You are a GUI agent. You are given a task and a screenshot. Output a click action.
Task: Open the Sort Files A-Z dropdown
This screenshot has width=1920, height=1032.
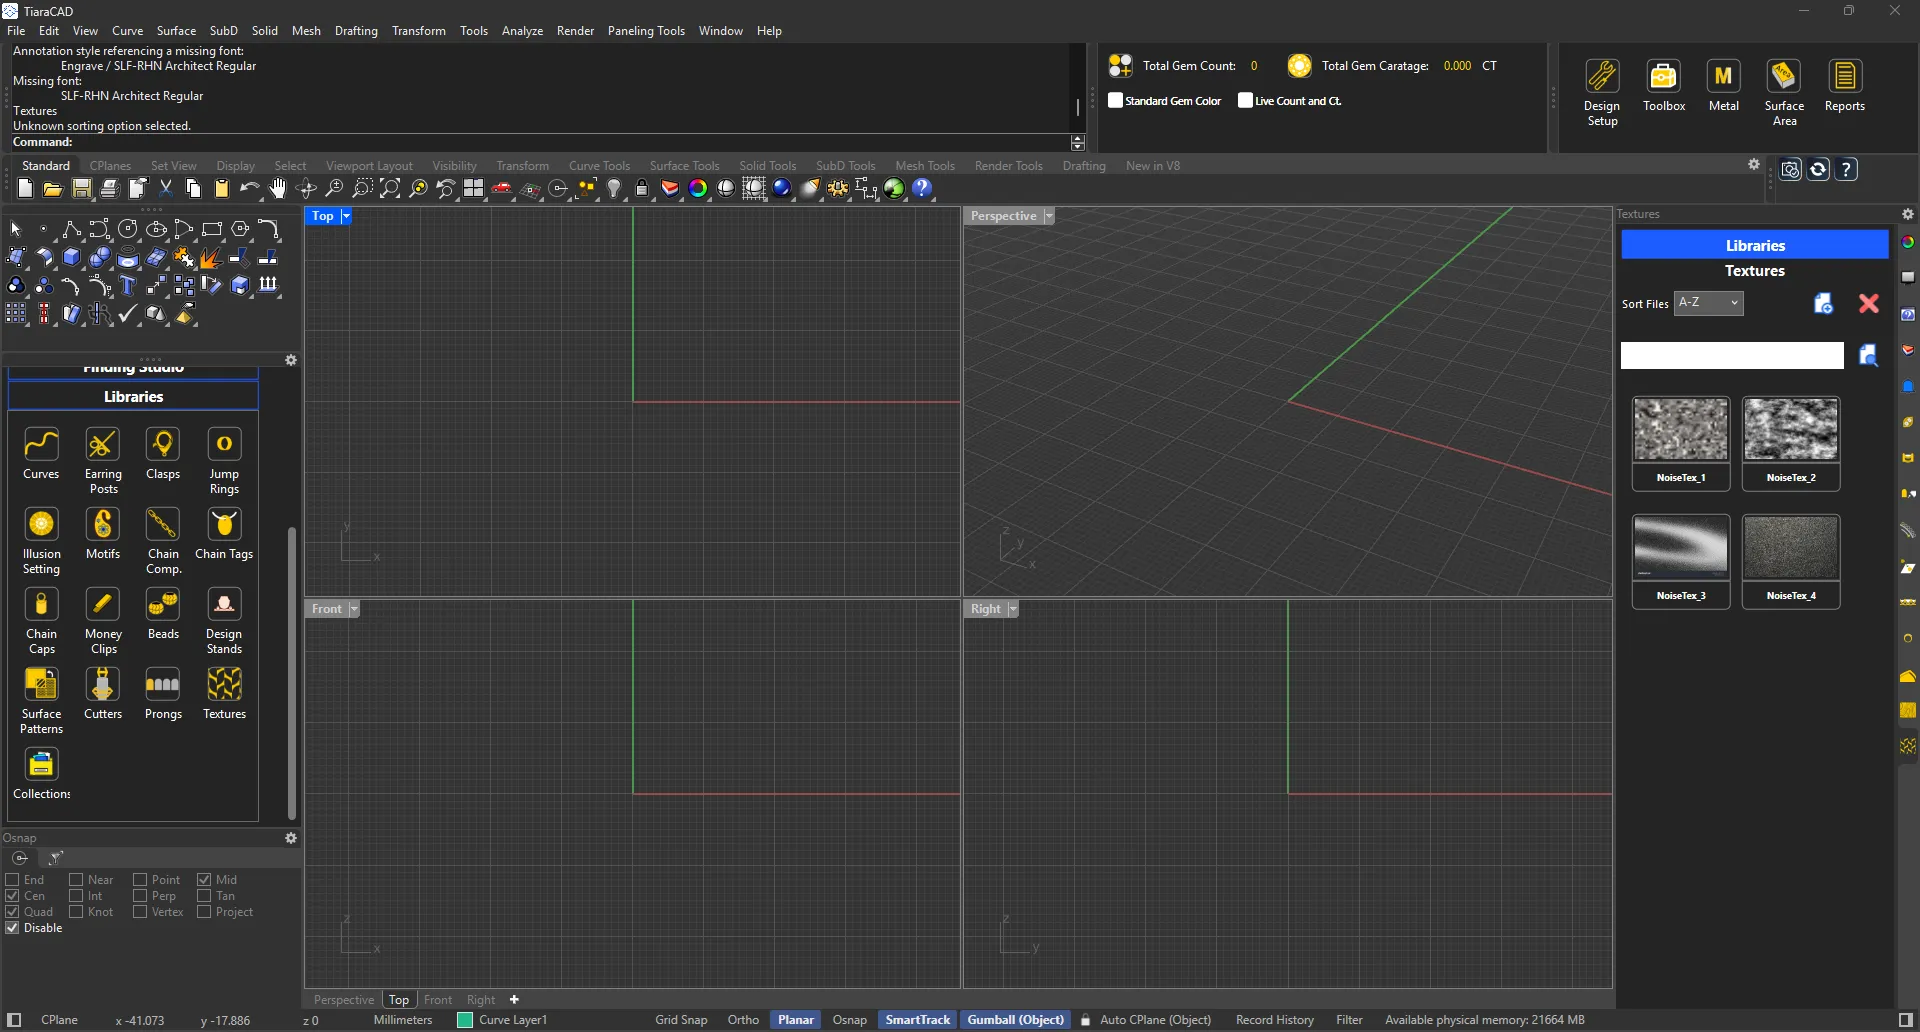1708,303
